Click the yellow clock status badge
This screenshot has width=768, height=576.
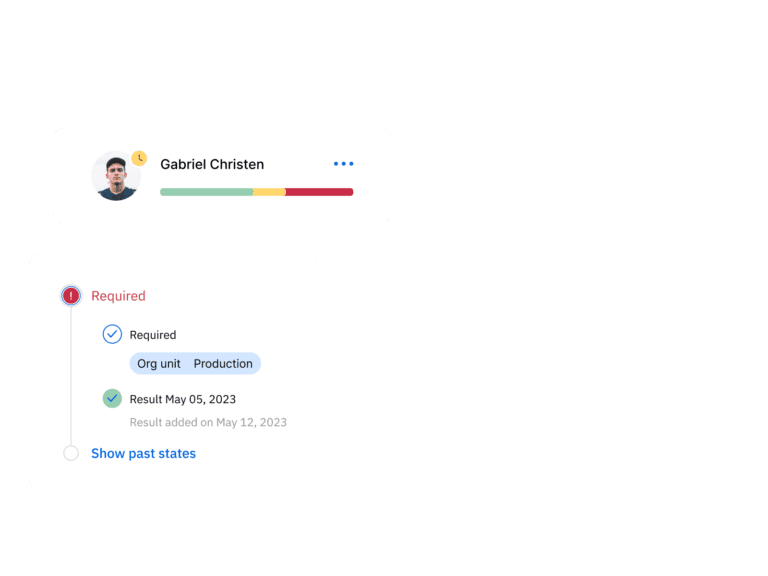139,158
